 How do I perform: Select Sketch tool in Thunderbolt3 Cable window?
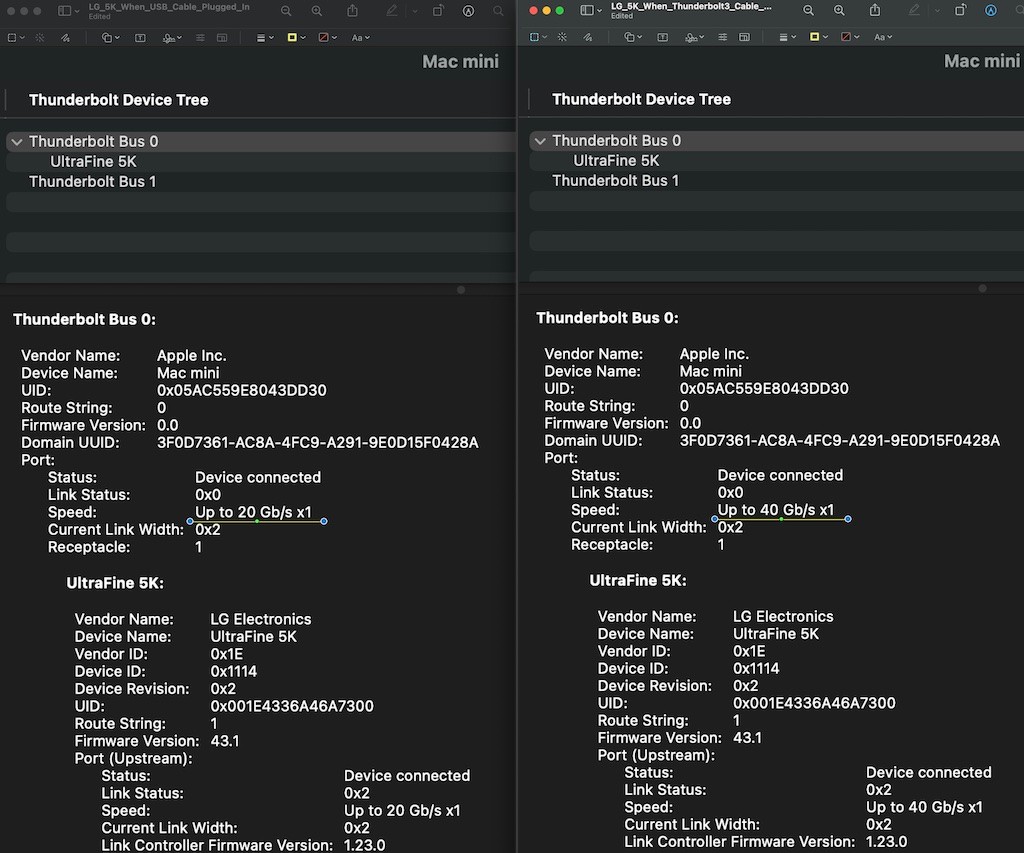pos(588,37)
